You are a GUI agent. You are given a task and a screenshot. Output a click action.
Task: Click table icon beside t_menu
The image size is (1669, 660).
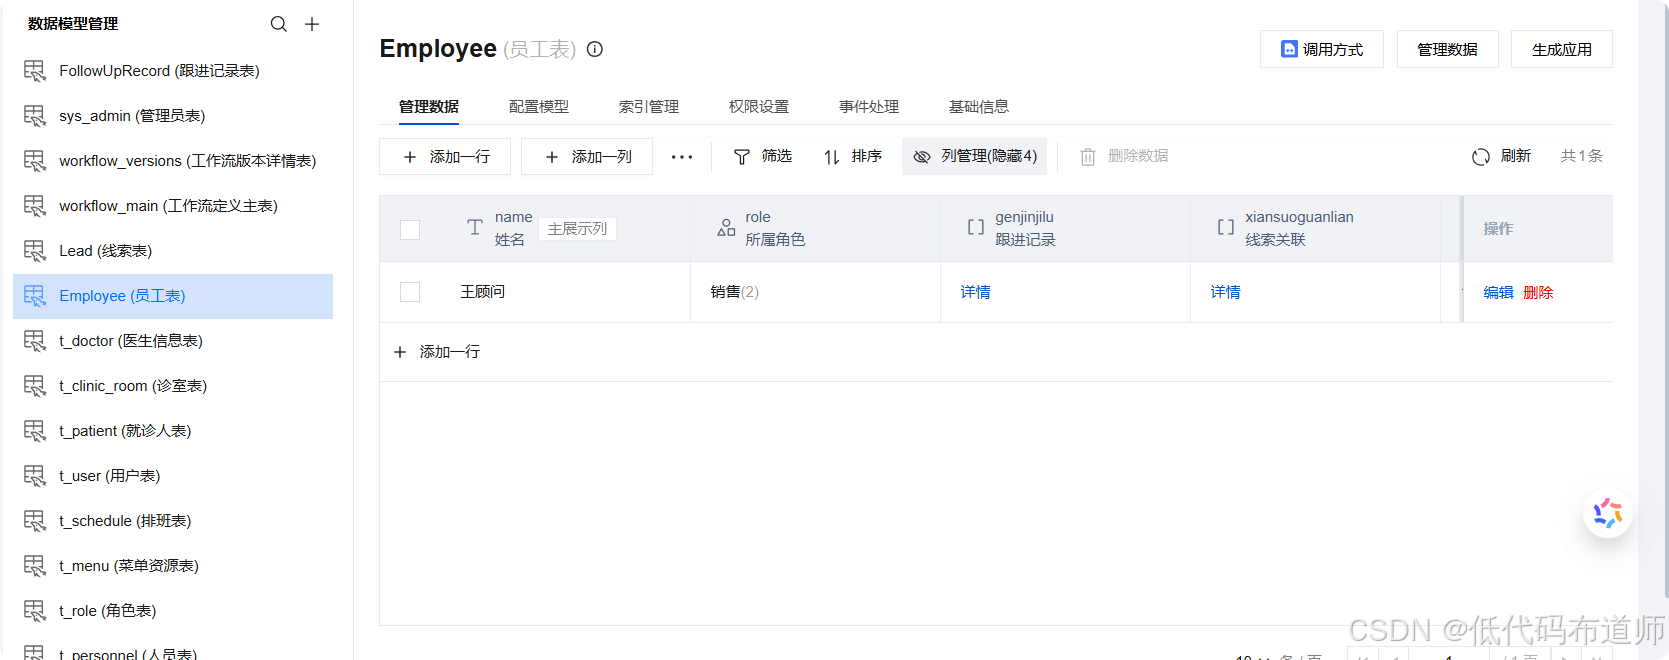pyautogui.click(x=35, y=566)
